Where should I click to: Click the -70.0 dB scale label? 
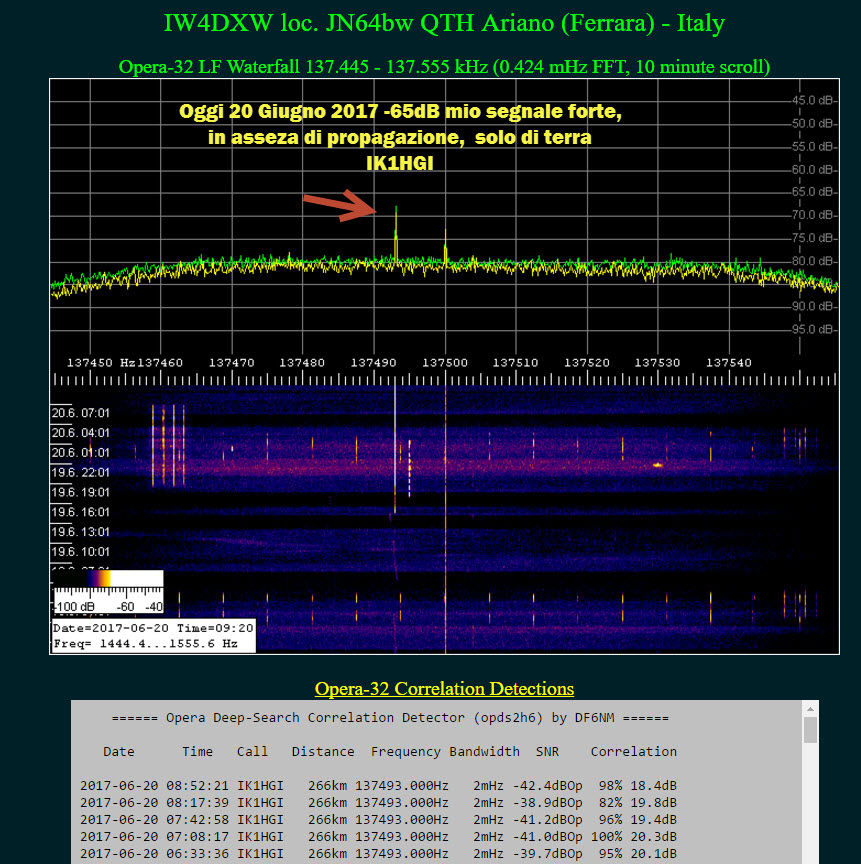click(x=813, y=215)
